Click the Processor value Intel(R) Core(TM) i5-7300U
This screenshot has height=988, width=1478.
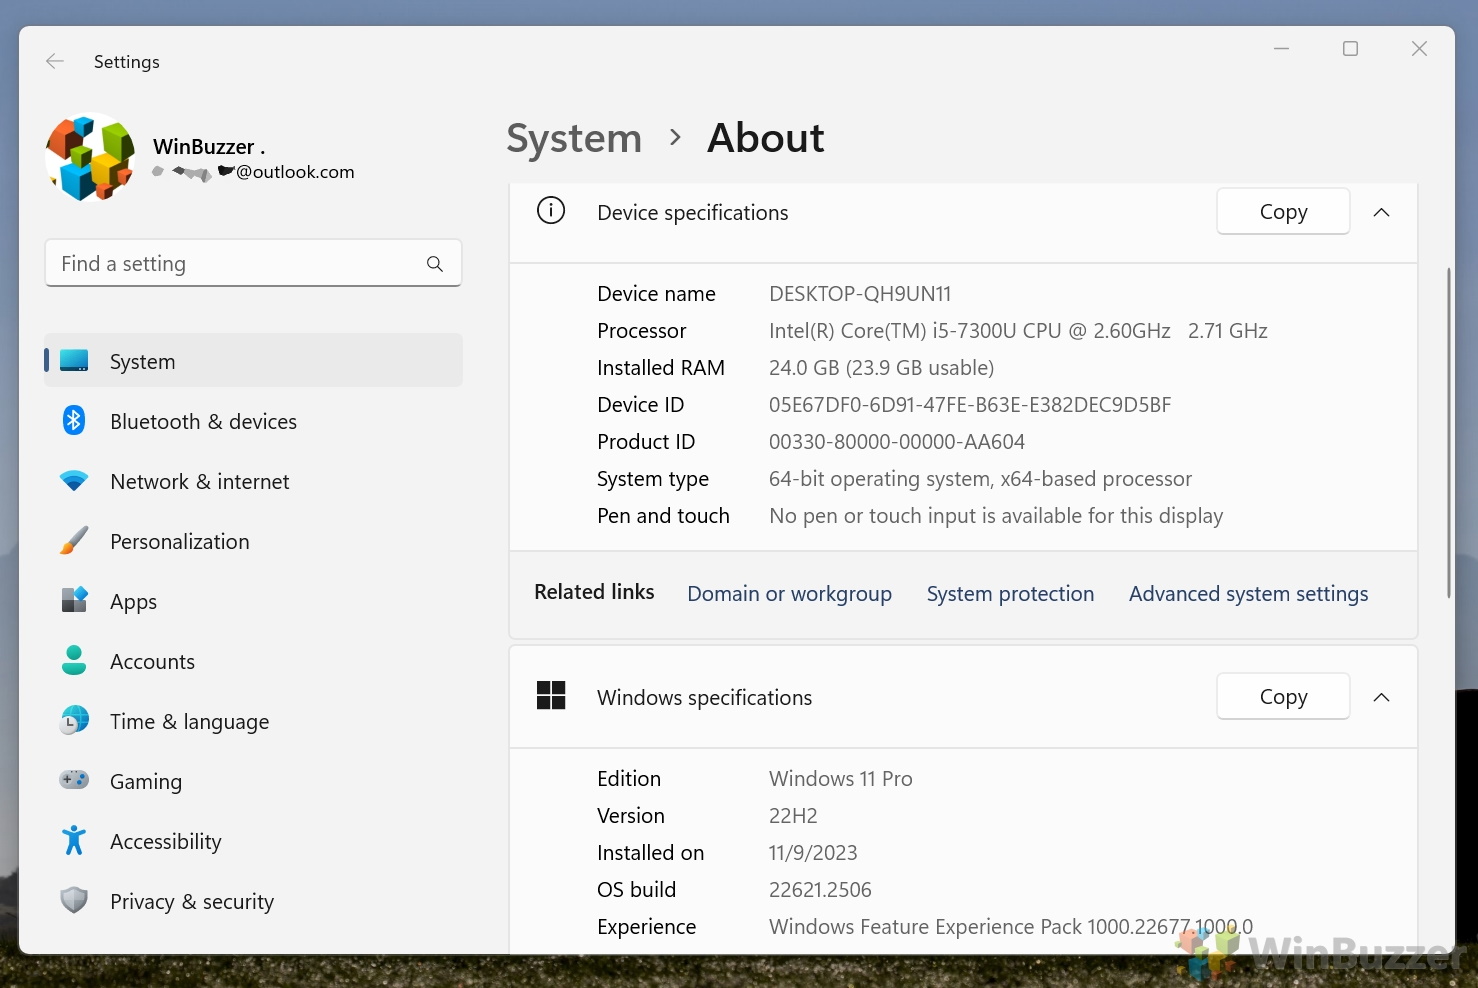pyautogui.click(x=1018, y=331)
